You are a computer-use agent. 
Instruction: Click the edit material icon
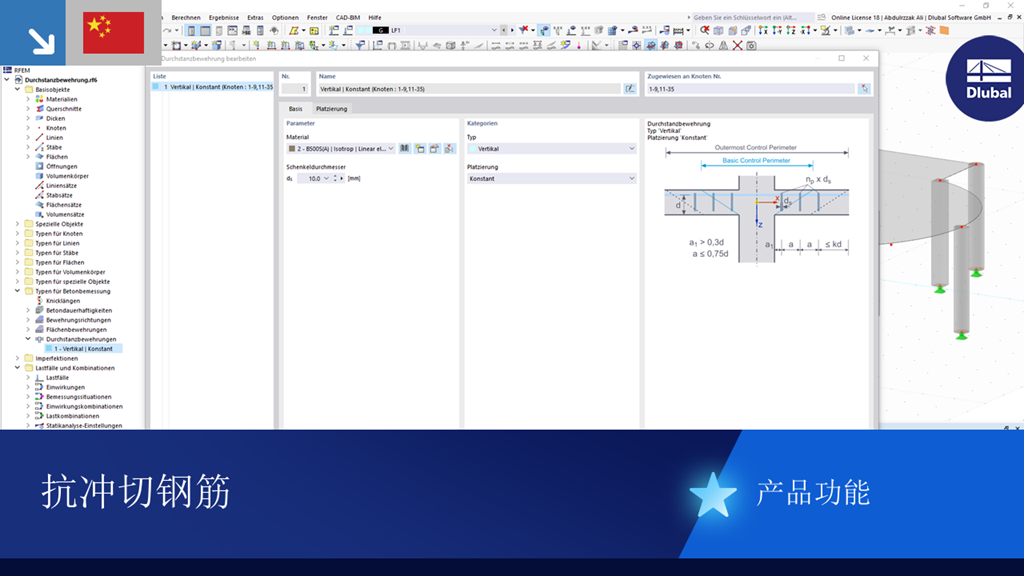[434, 149]
